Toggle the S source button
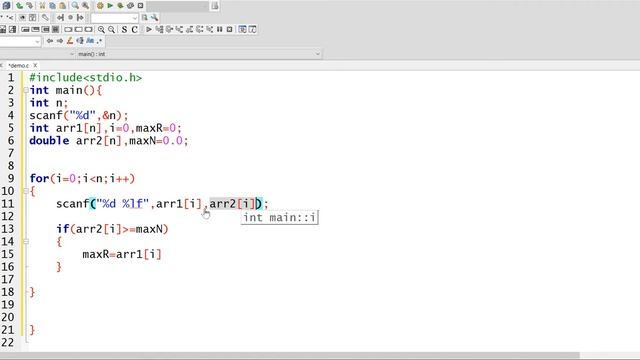 124,29
